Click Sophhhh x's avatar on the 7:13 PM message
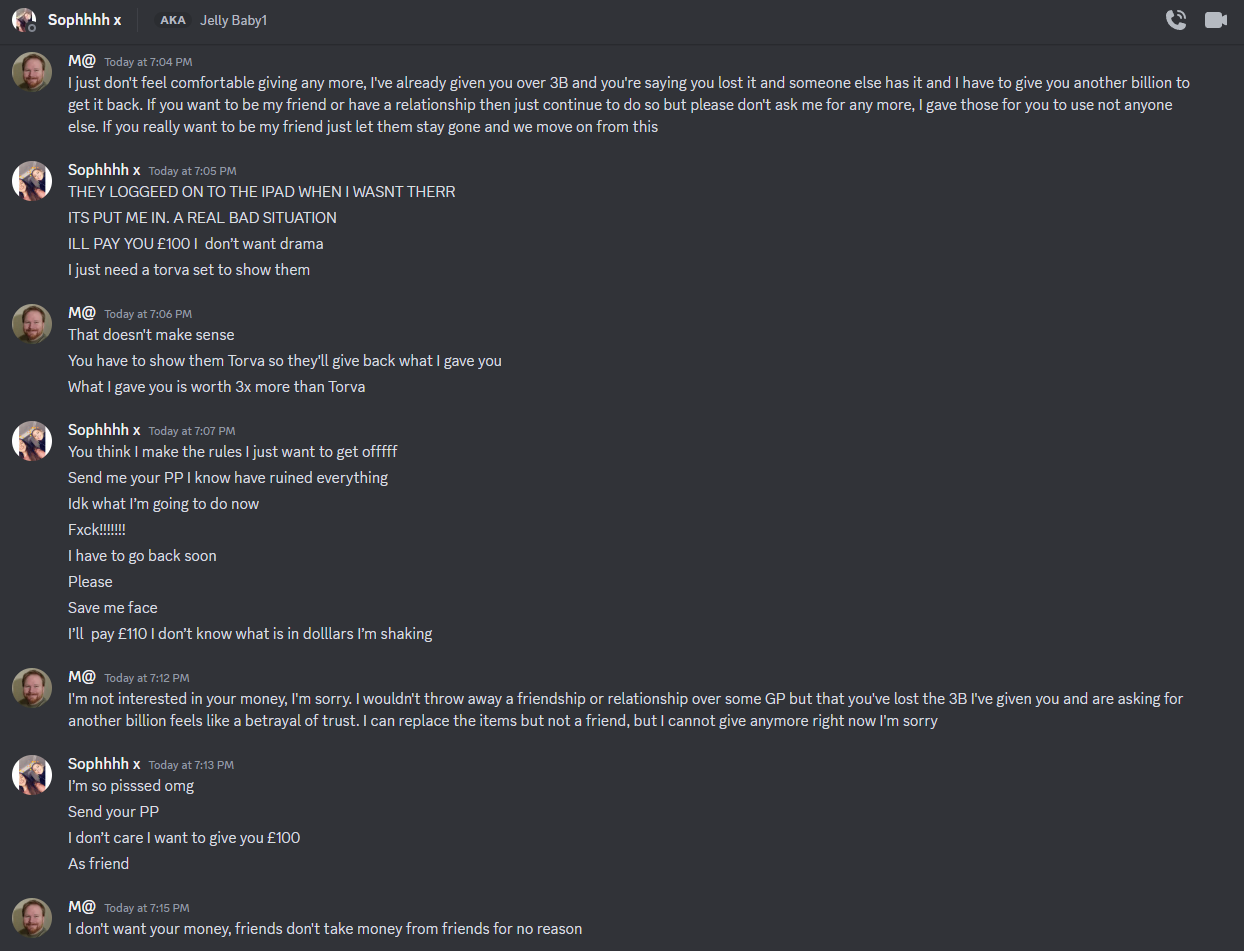The image size is (1244, 951). (x=32, y=774)
